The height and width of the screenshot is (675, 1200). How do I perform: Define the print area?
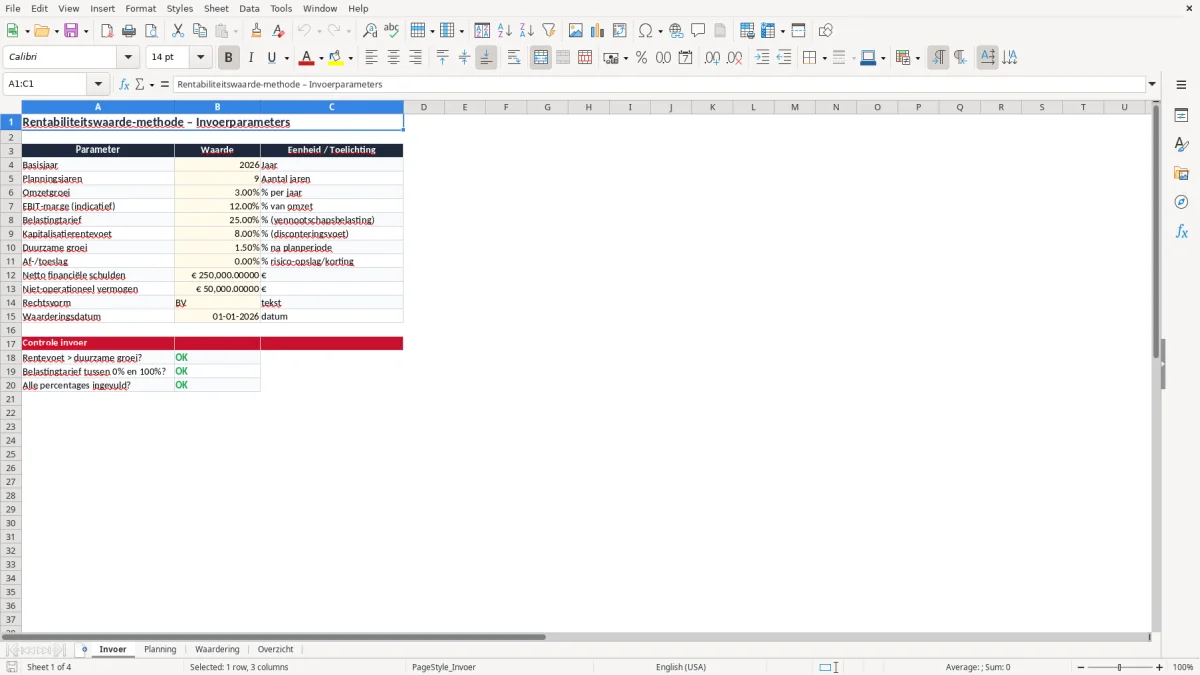[747, 31]
